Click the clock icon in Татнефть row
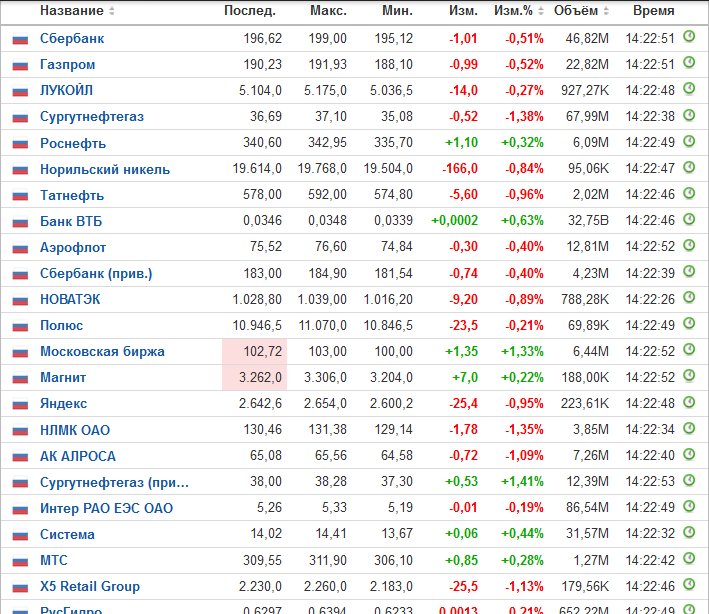Screen dimensions: 709x614 pos(689,193)
